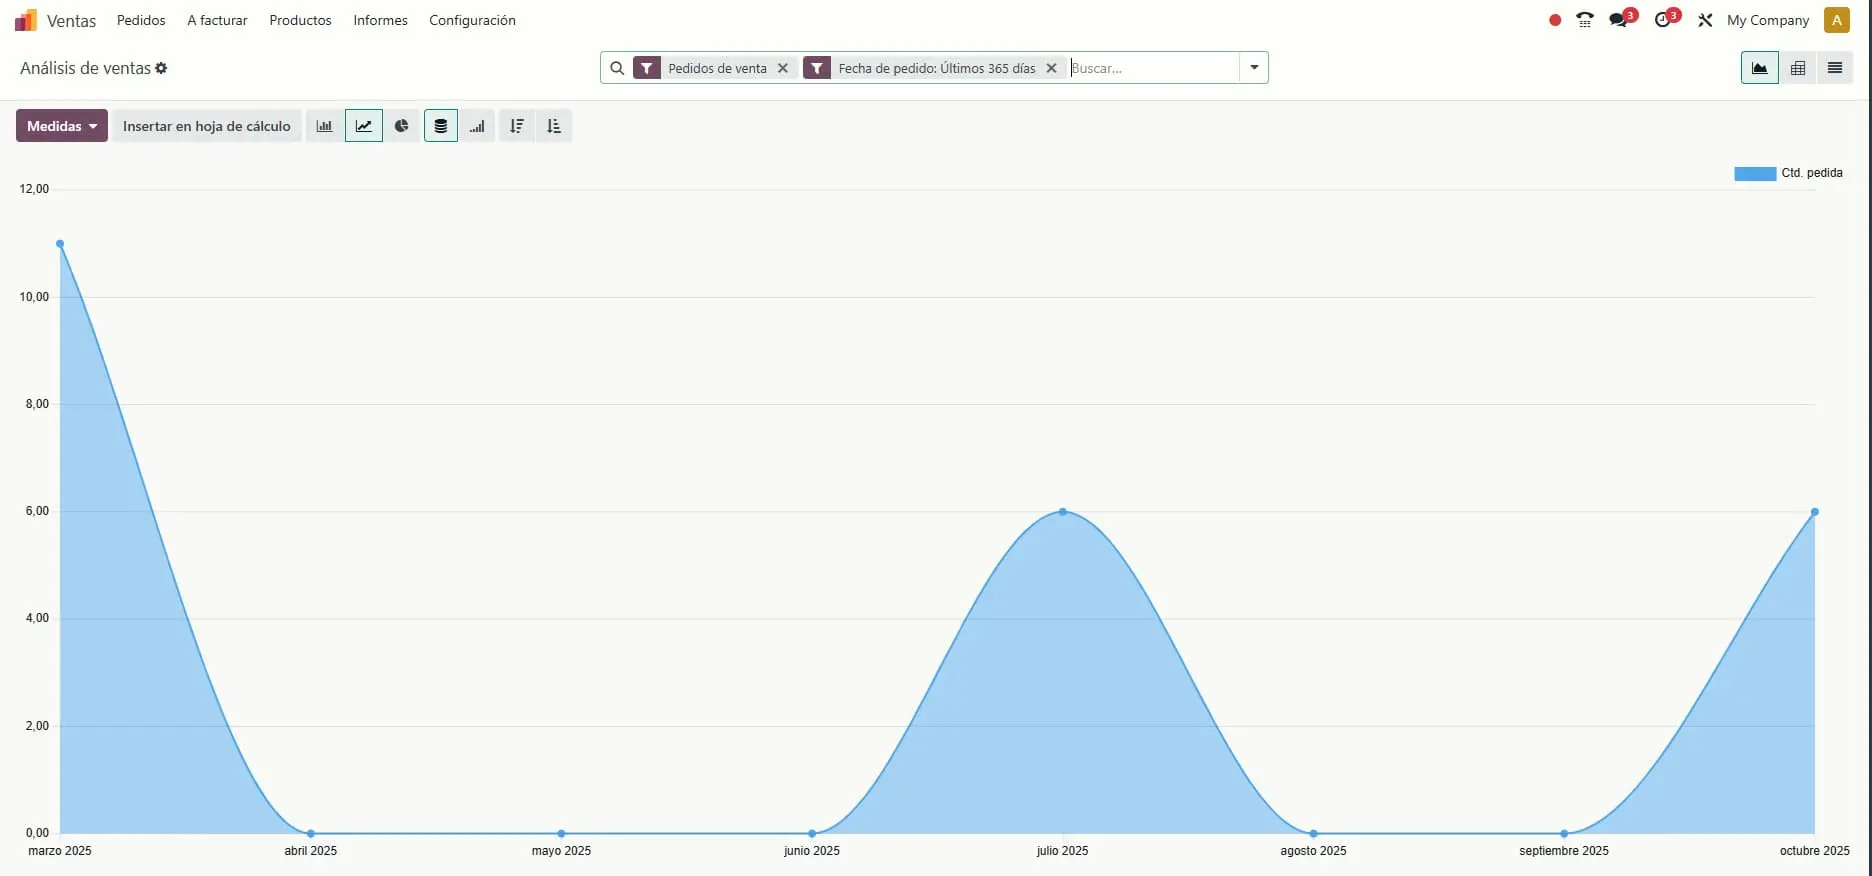
Task: Switch to the list view
Action: pyautogui.click(x=1834, y=68)
